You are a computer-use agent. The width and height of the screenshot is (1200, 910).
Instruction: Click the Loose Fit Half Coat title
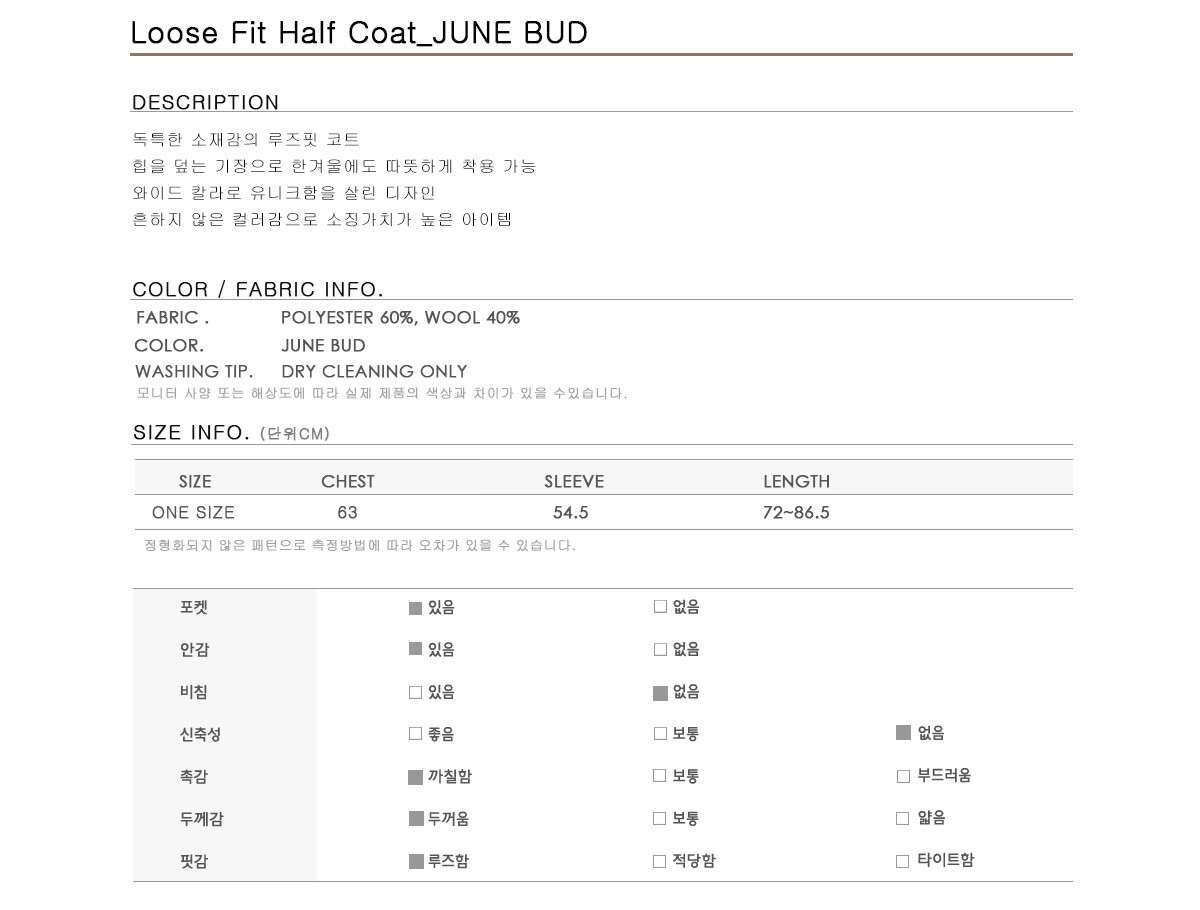point(359,33)
